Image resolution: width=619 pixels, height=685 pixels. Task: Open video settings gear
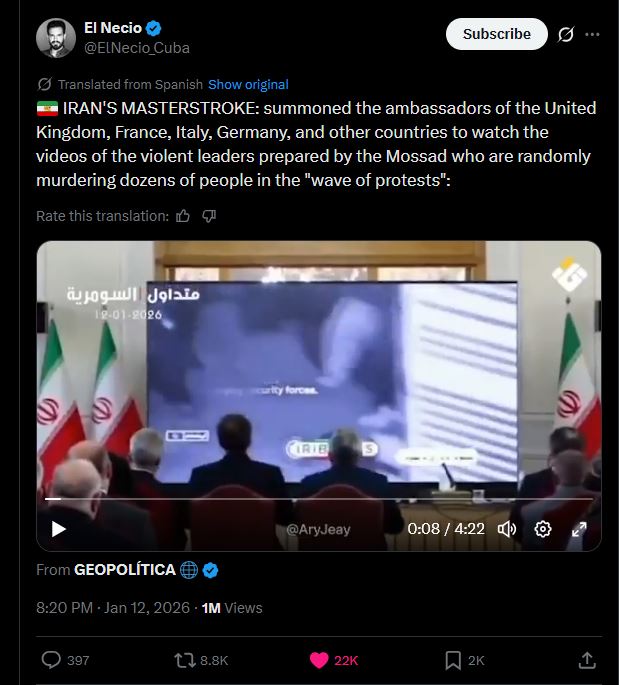(x=543, y=529)
